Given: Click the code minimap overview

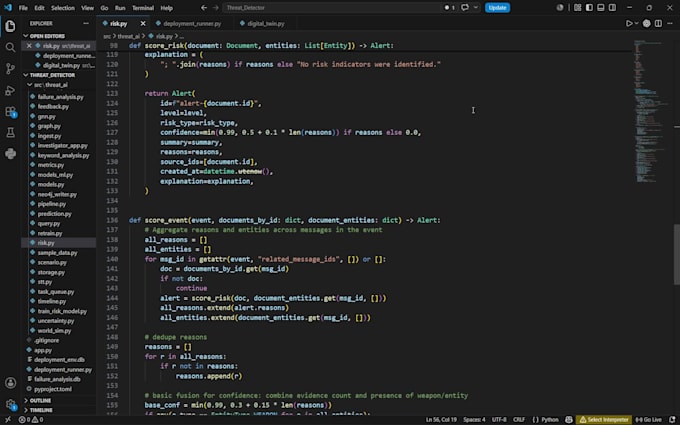Looking at the screenshot, I should (x=651, y=111).
